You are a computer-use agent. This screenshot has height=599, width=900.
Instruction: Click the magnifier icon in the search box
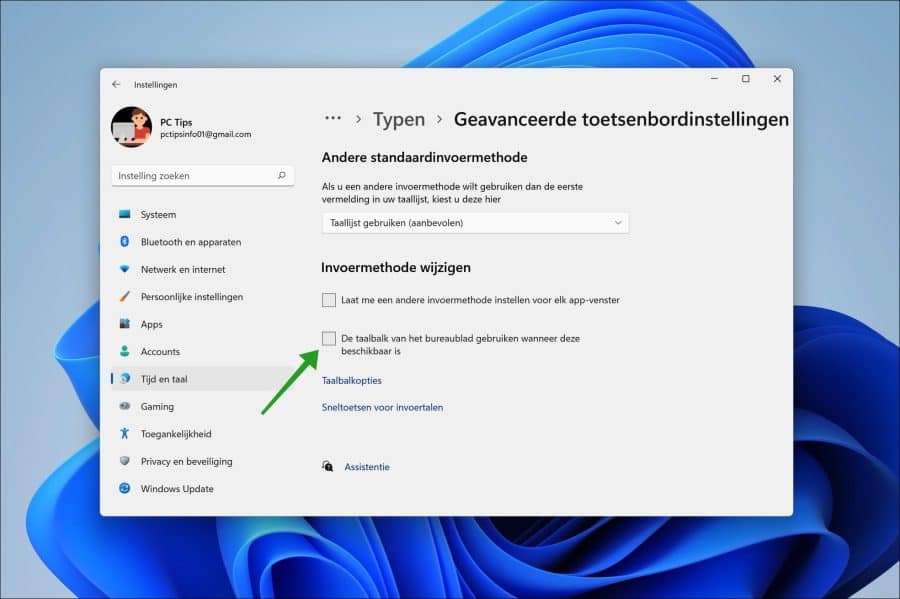tap(282, 176)
